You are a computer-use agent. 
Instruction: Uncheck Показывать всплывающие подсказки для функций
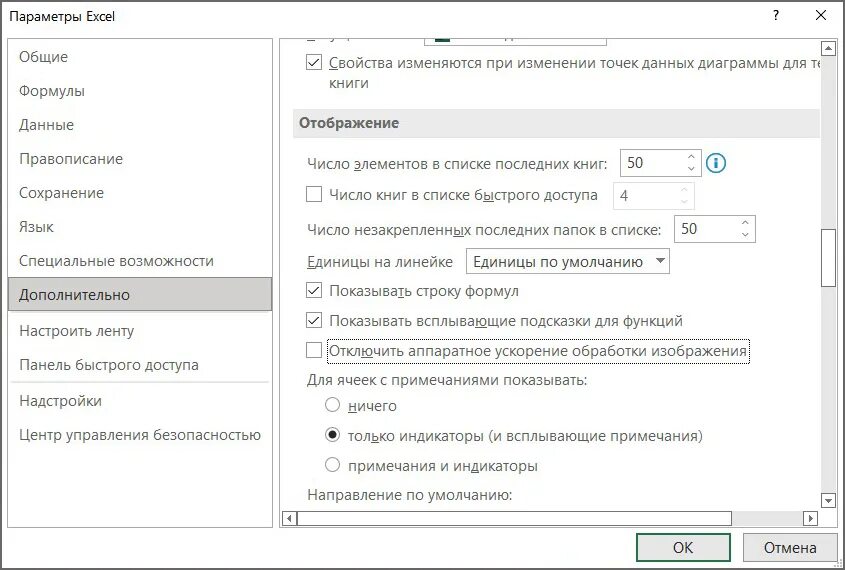pos(314,321)
